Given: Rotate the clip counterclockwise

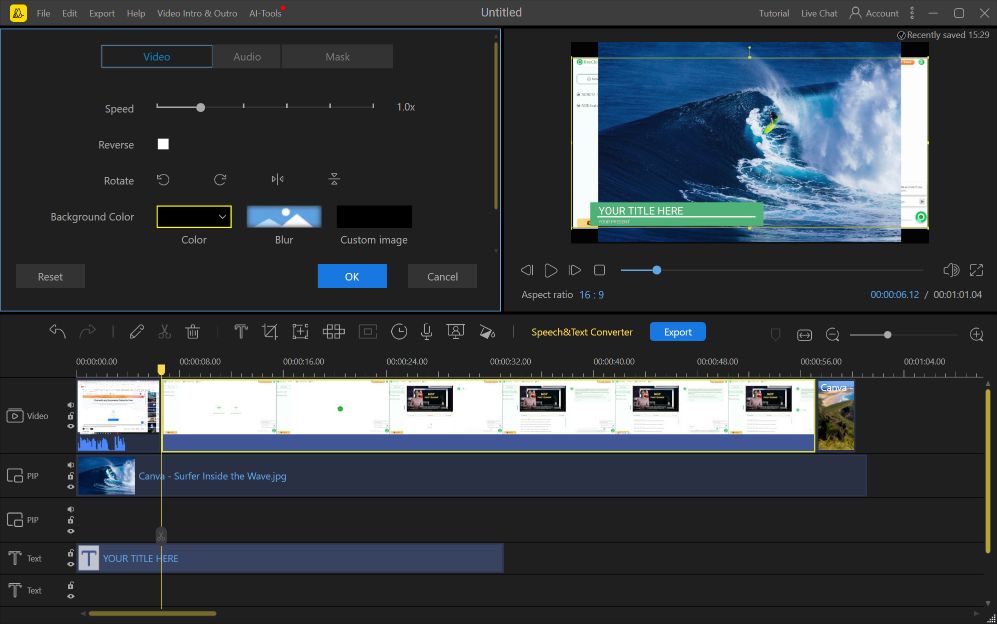Looking at the screenshot, I should click(164, 179).
